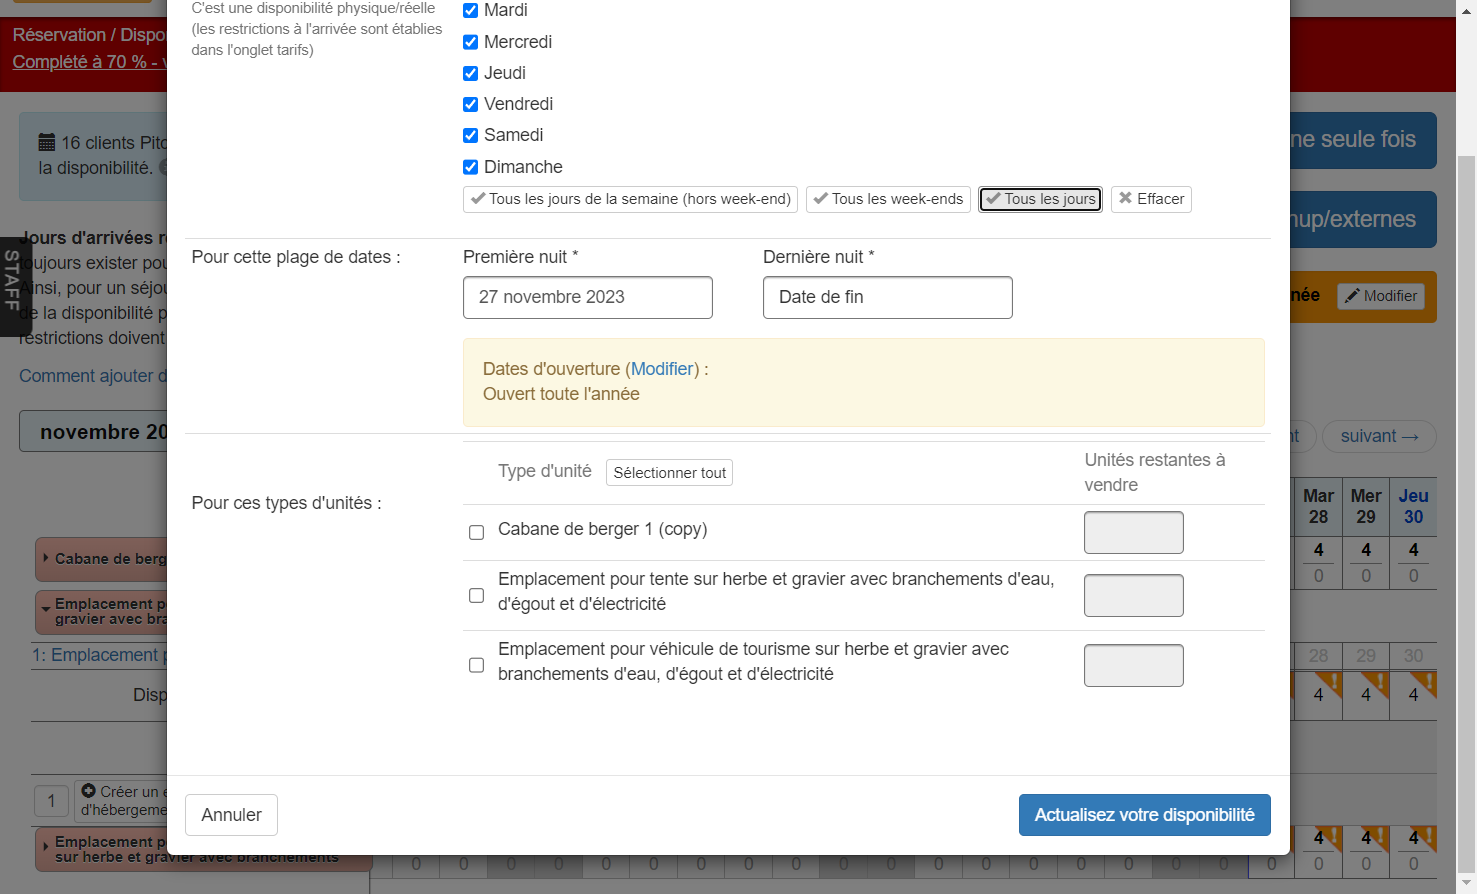
Task: Click the 'Jeu 30' date column header
Action: (1413, 506)
